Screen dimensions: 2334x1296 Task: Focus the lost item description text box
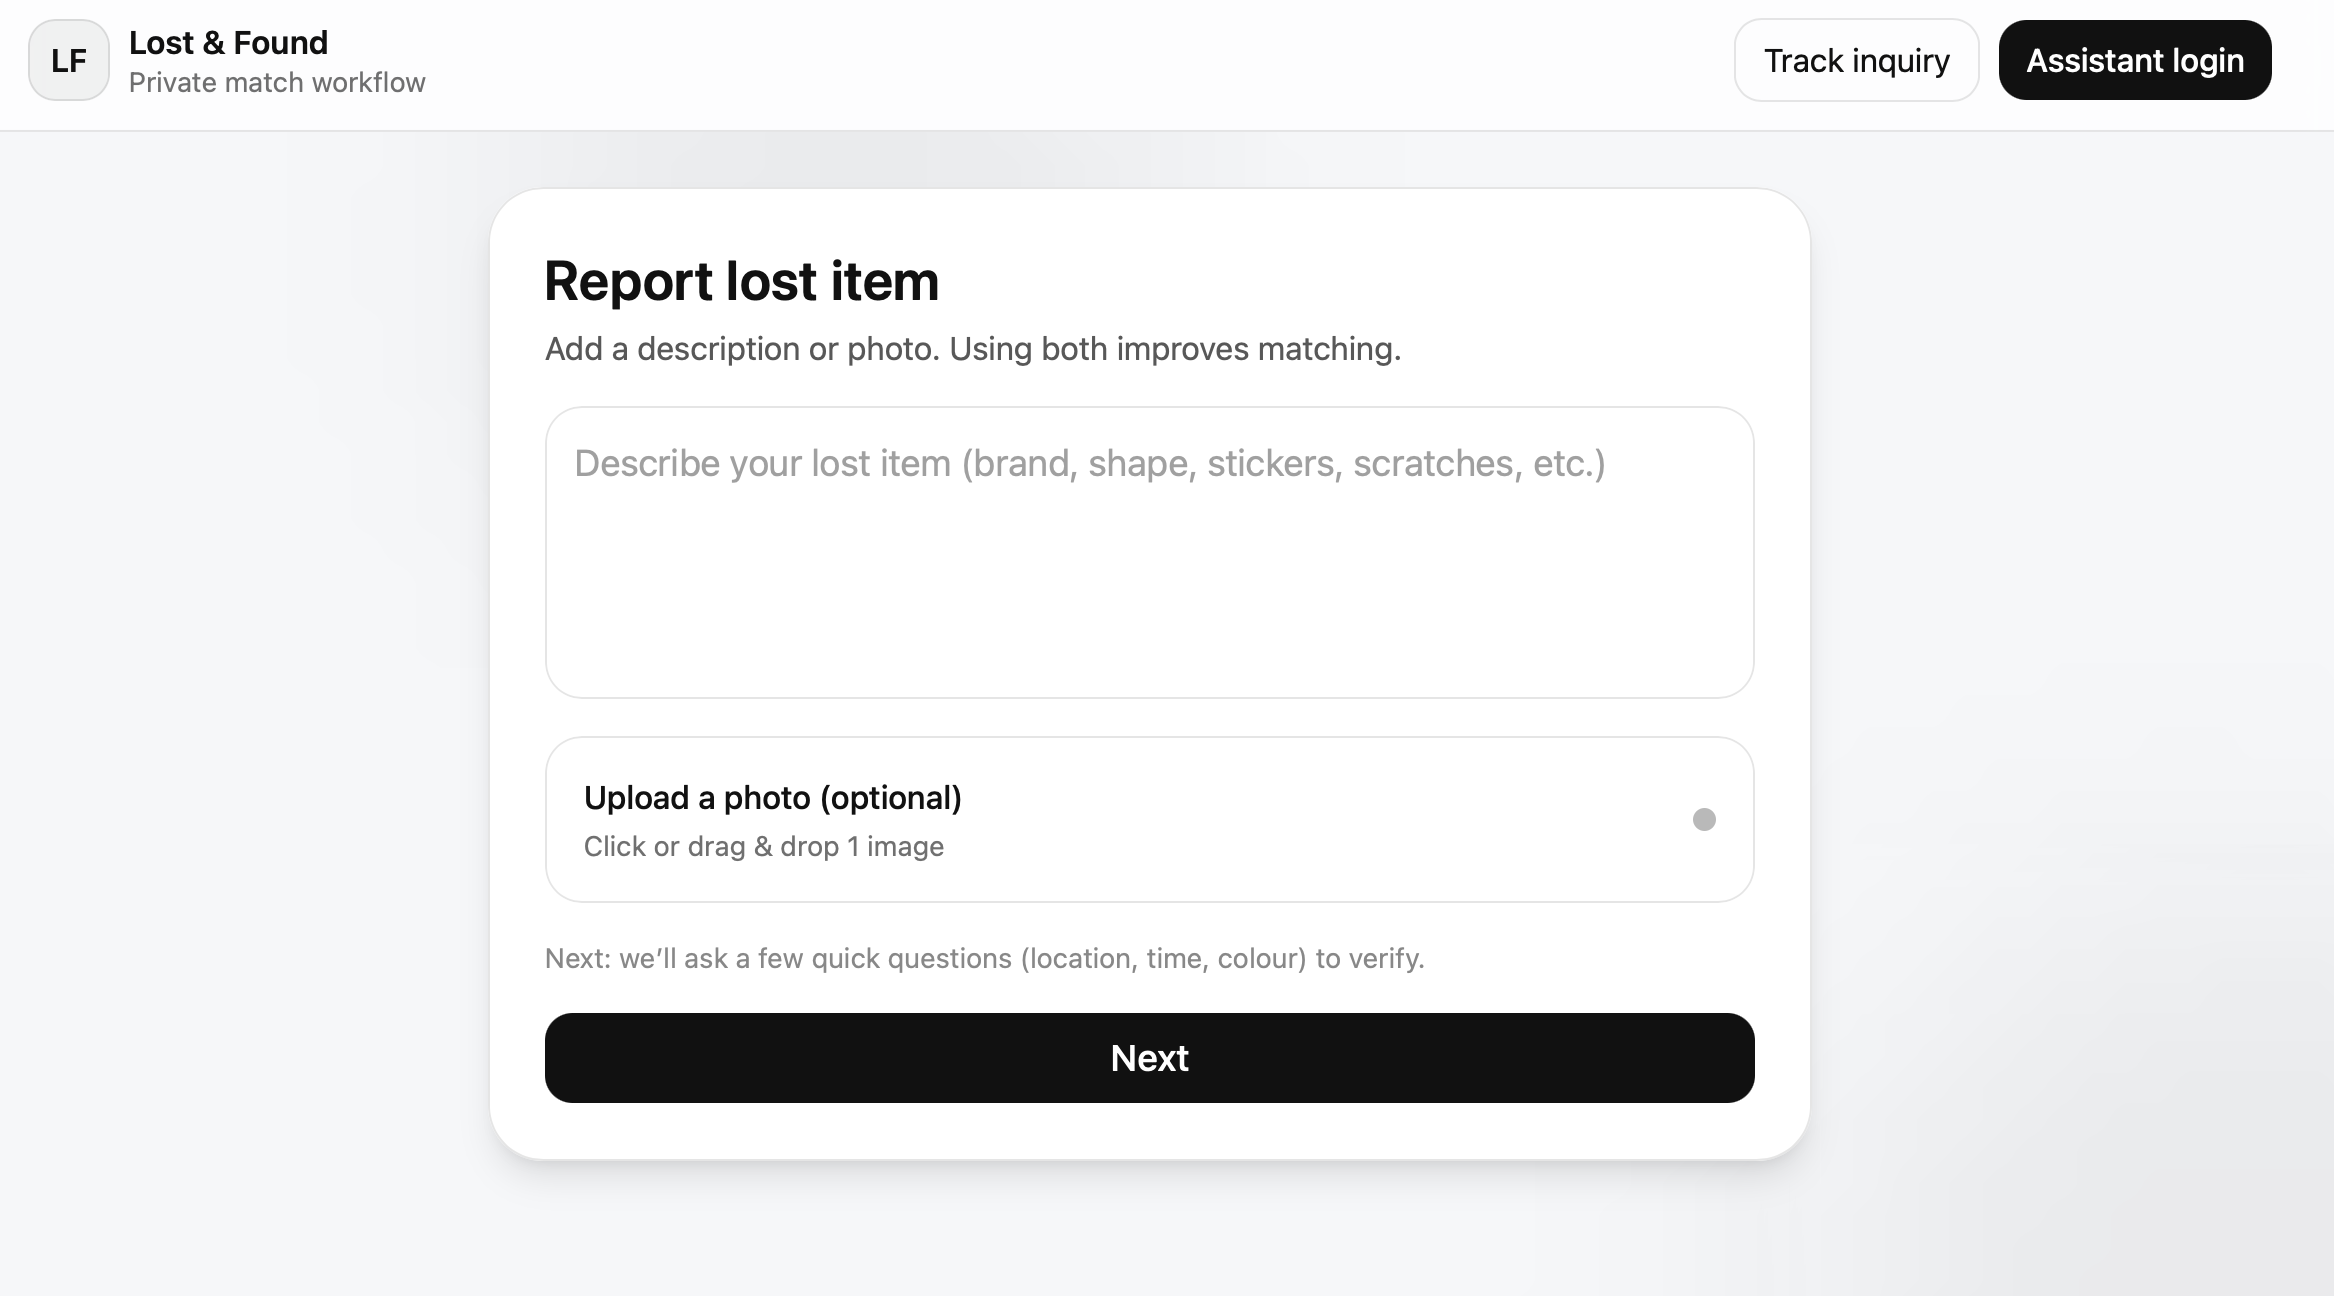click(1149, 552)
